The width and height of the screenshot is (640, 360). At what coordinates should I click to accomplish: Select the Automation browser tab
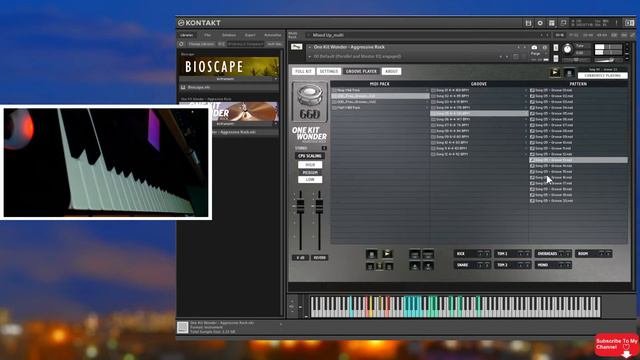[272, 35]
